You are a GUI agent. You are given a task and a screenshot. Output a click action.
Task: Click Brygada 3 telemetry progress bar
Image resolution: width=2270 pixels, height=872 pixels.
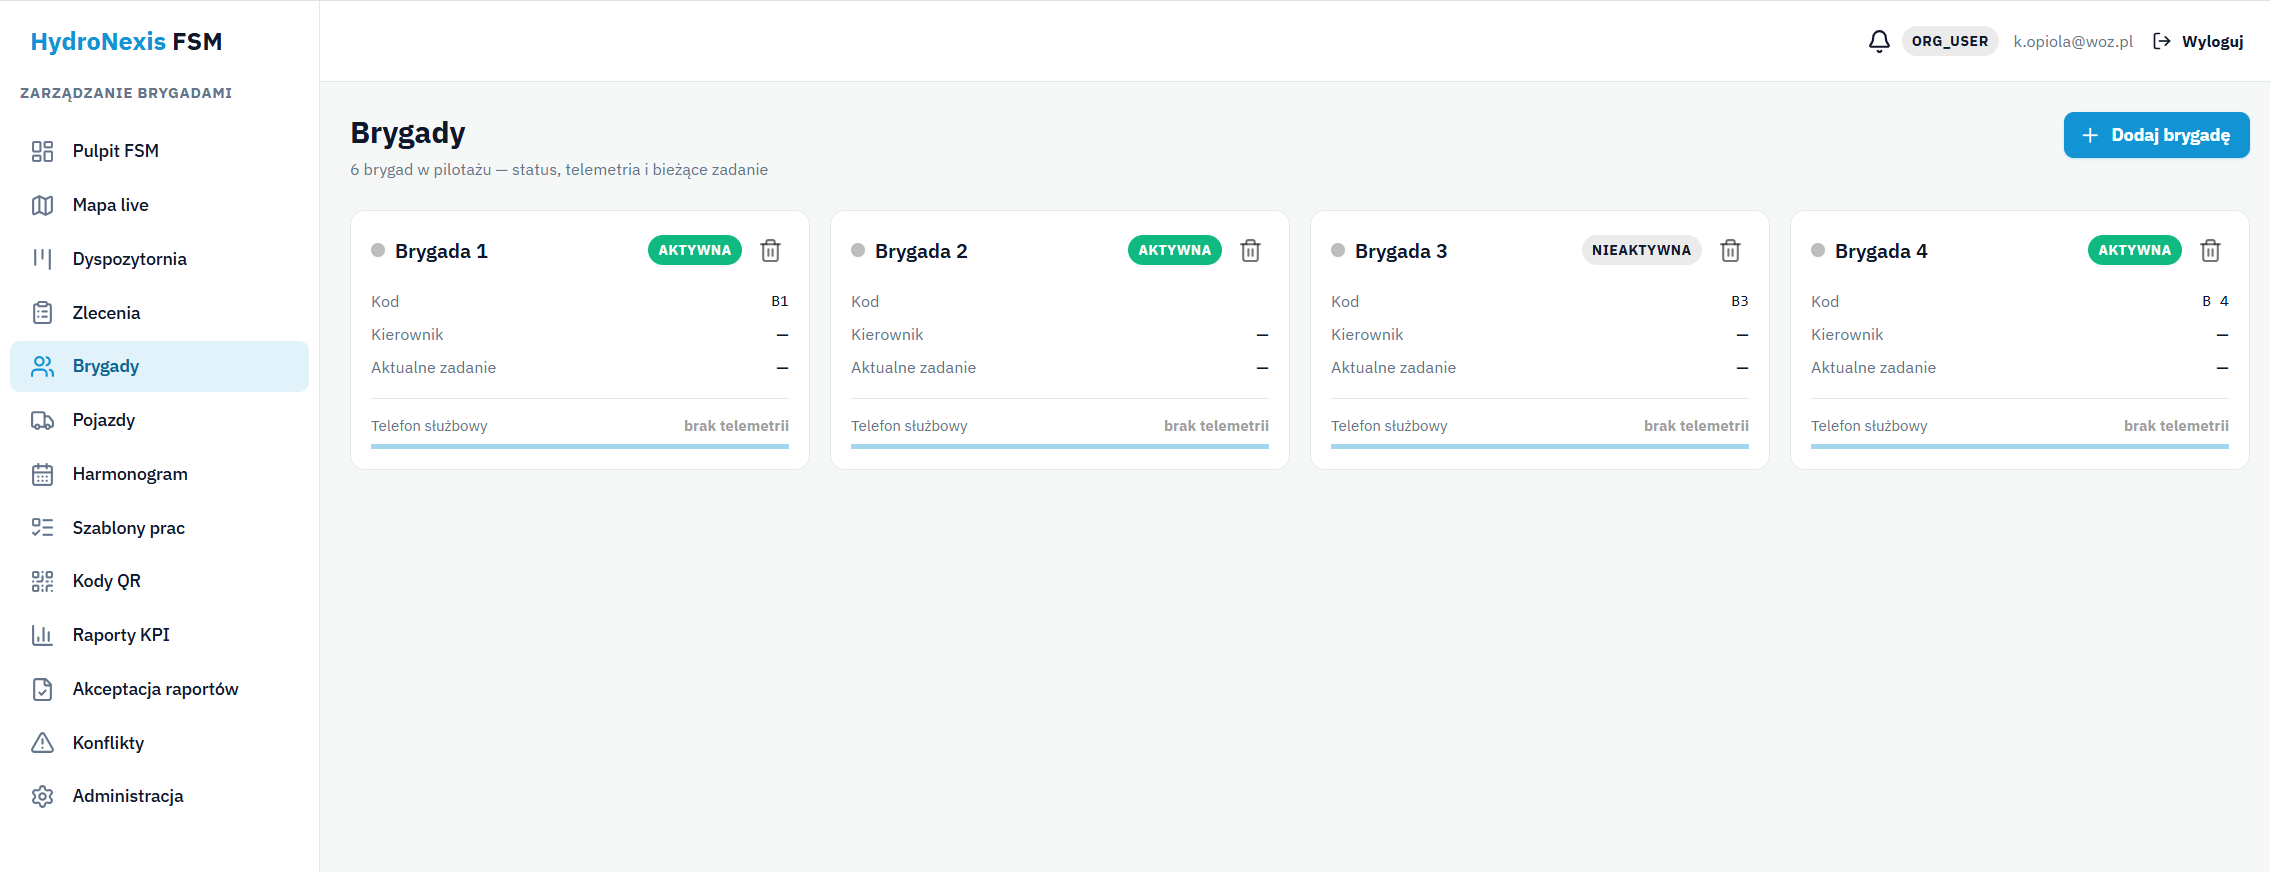tap(1540, 446)
